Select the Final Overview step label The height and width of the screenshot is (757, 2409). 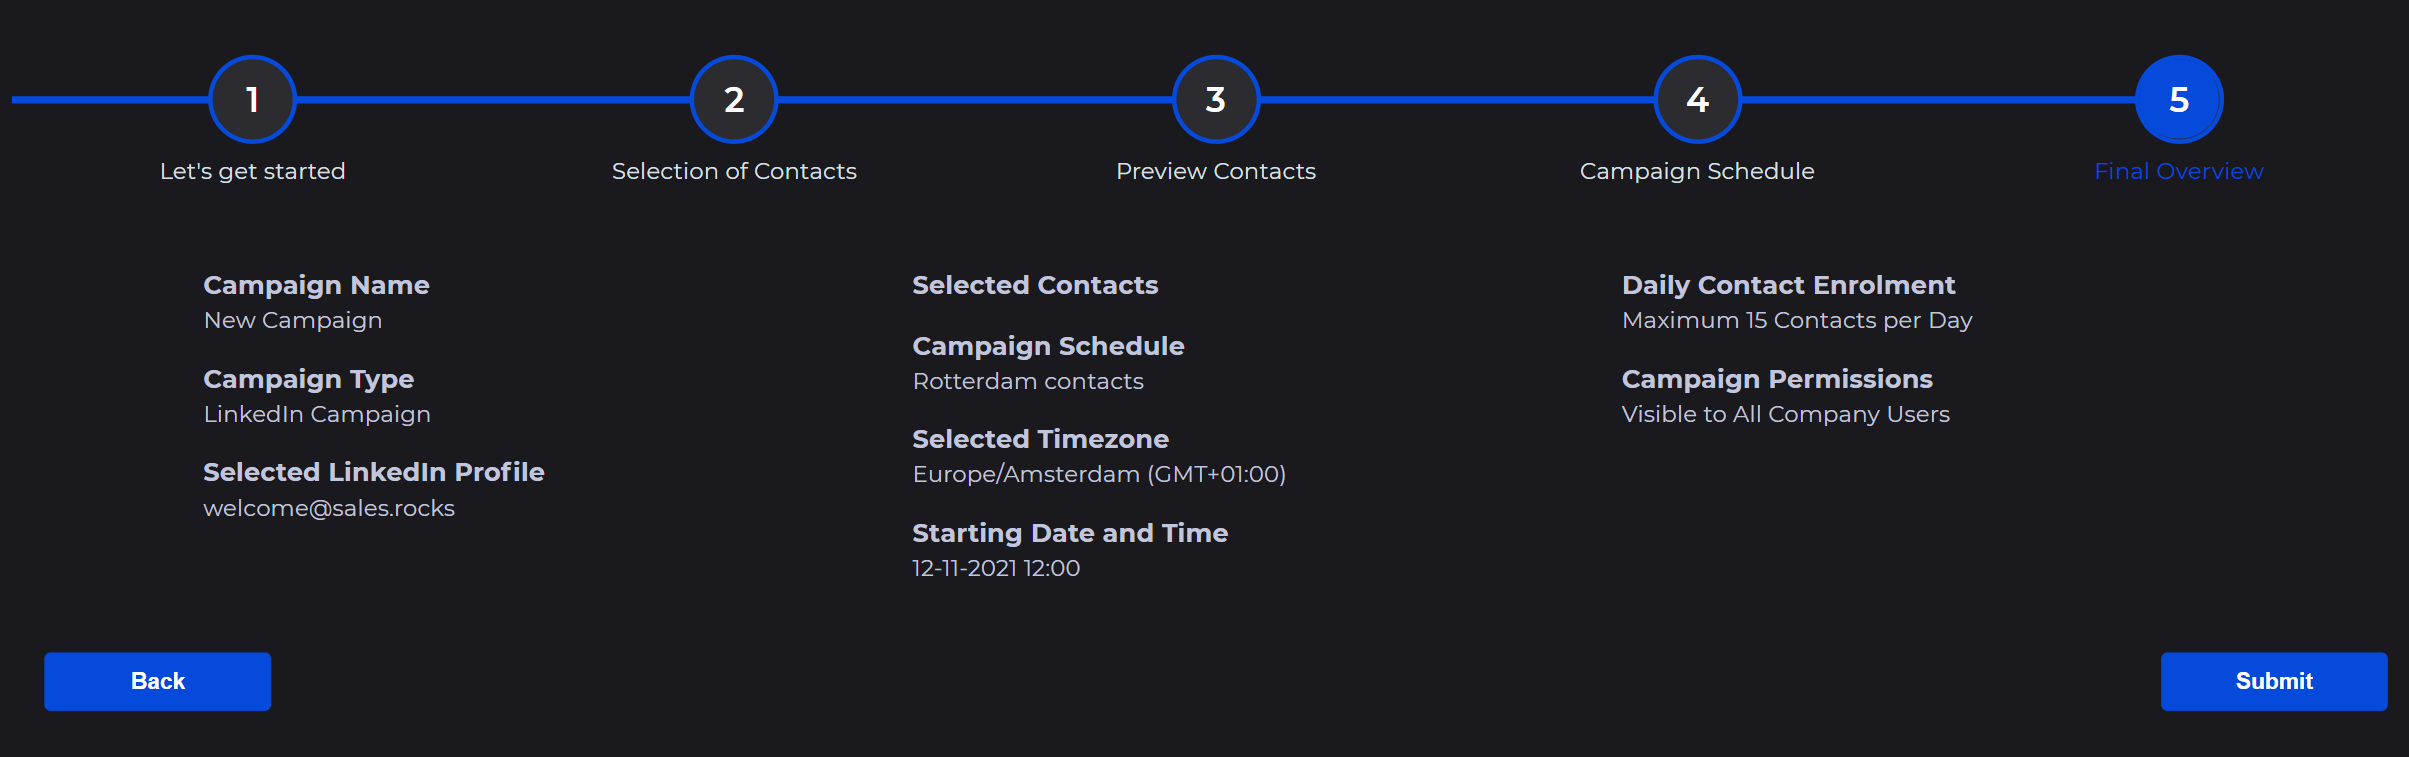2179,171
